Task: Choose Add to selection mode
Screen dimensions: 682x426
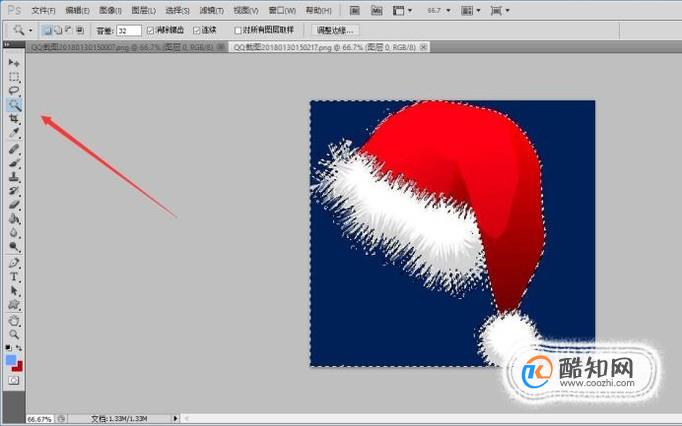Action: 57,30
